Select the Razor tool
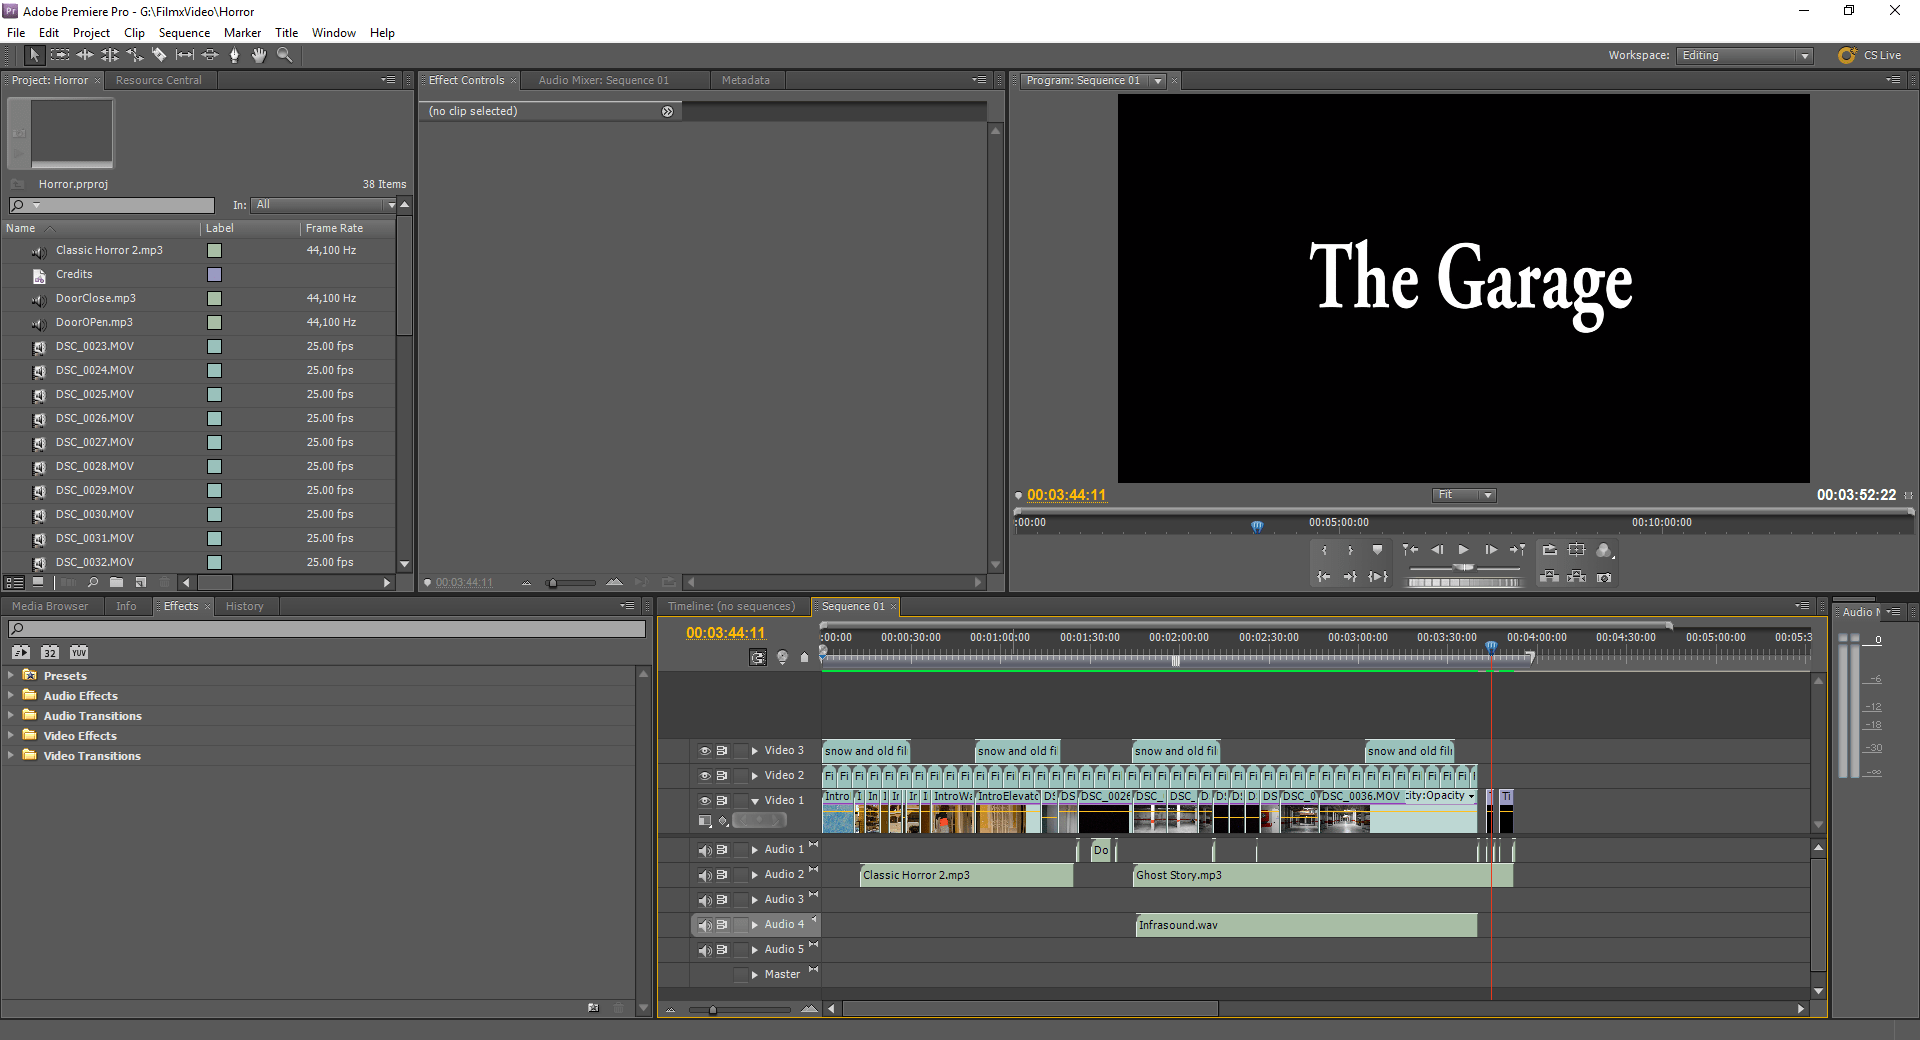Image resolution: width=1920 pixels, height=1040 pixels. click(x=159, y=56)
